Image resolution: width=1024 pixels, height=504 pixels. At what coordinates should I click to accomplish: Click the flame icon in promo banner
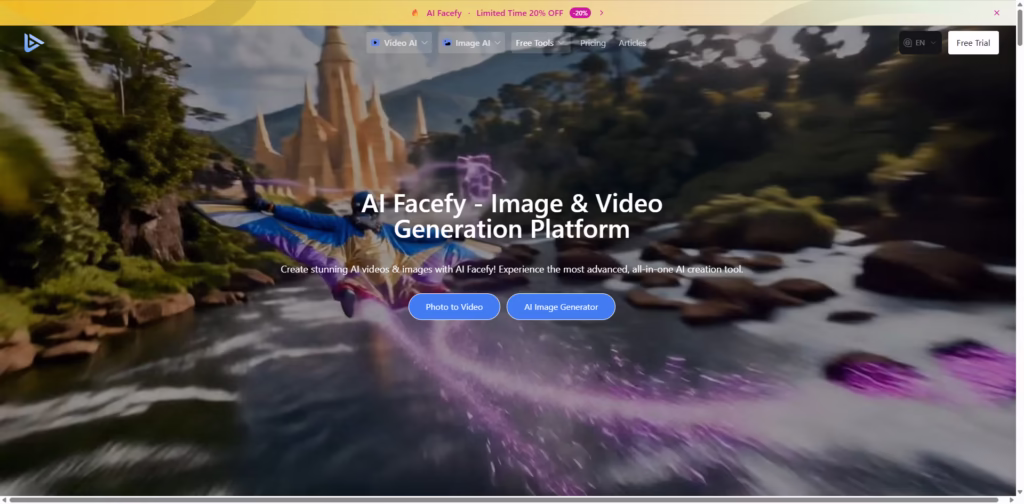pos(414,13)
